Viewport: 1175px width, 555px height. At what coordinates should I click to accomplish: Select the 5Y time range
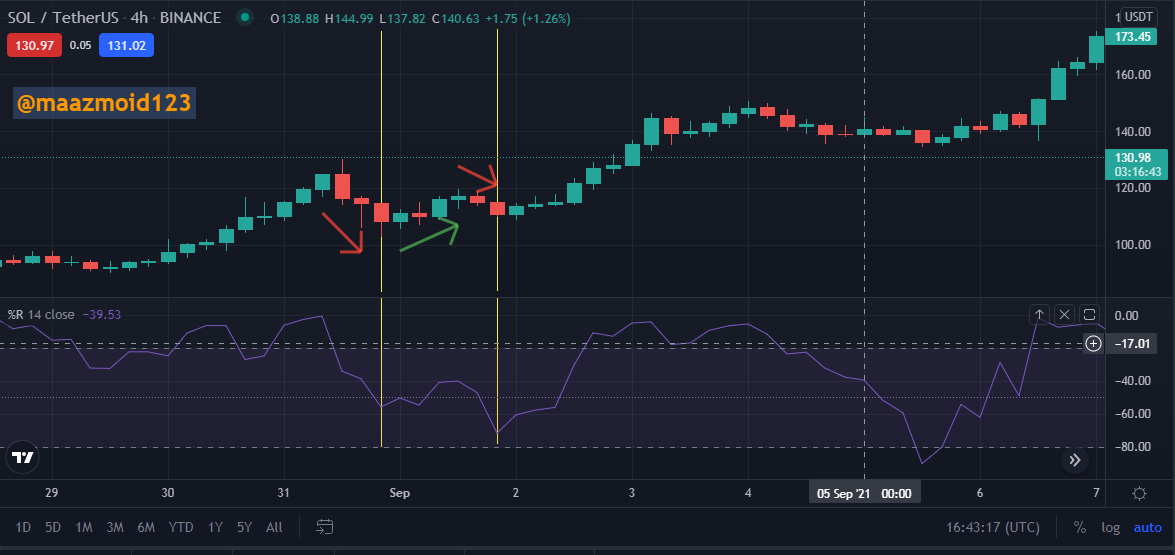pyautogui.click(x=244, y=527)
